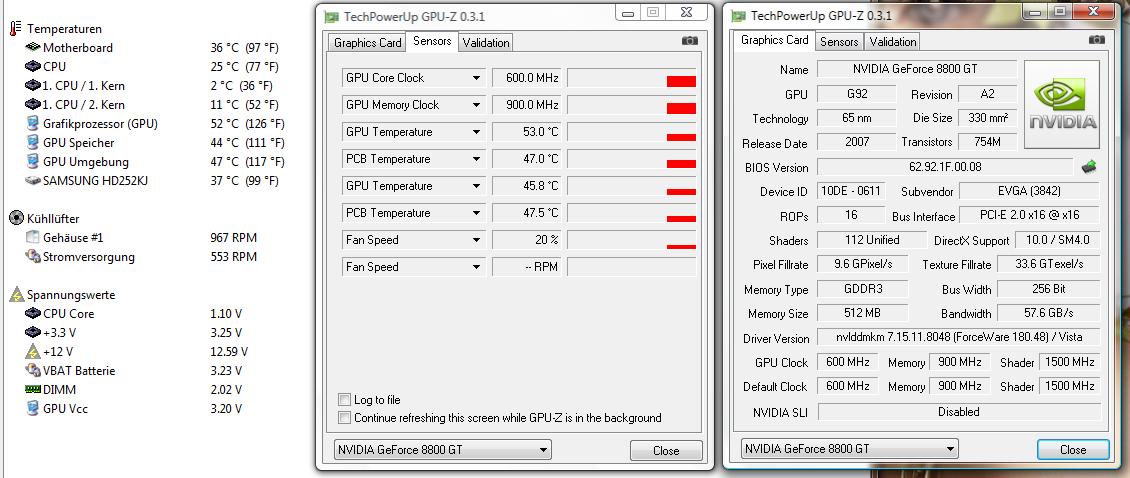Open the GPU Core Clock sensor dropdown

point(476,78)
